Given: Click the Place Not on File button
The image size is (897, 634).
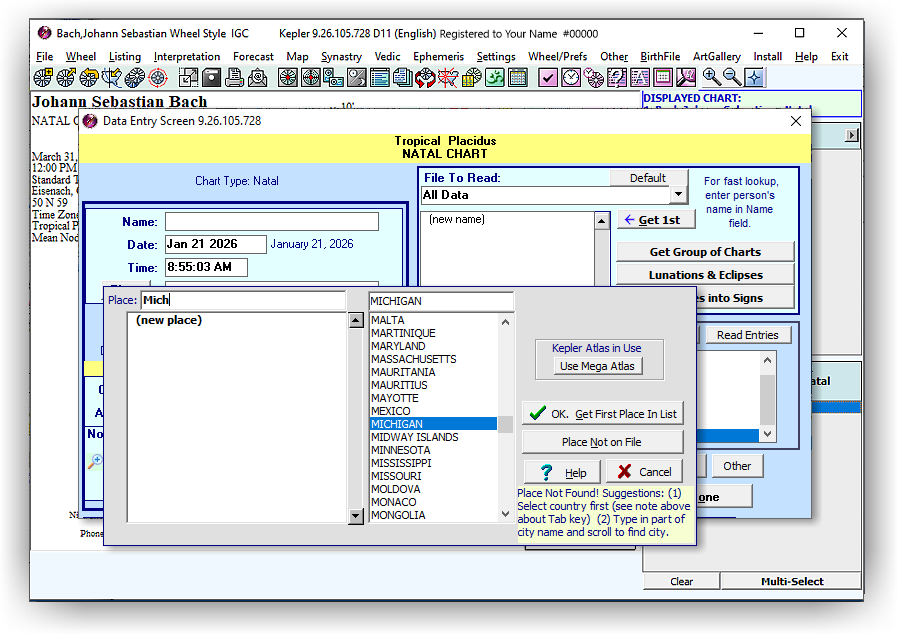Looking at the screenshot, I should (602, 442).
